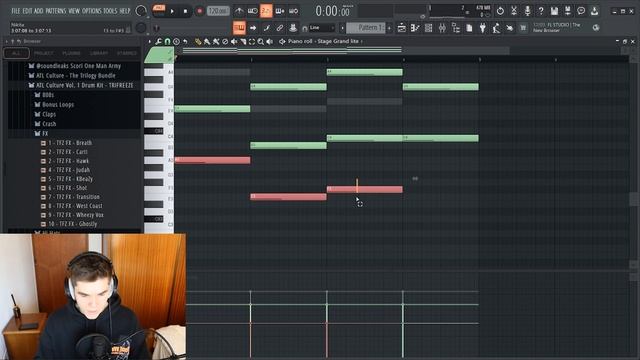Open the OPTIONS menu
640x360 pixels.
pos(91,11)
